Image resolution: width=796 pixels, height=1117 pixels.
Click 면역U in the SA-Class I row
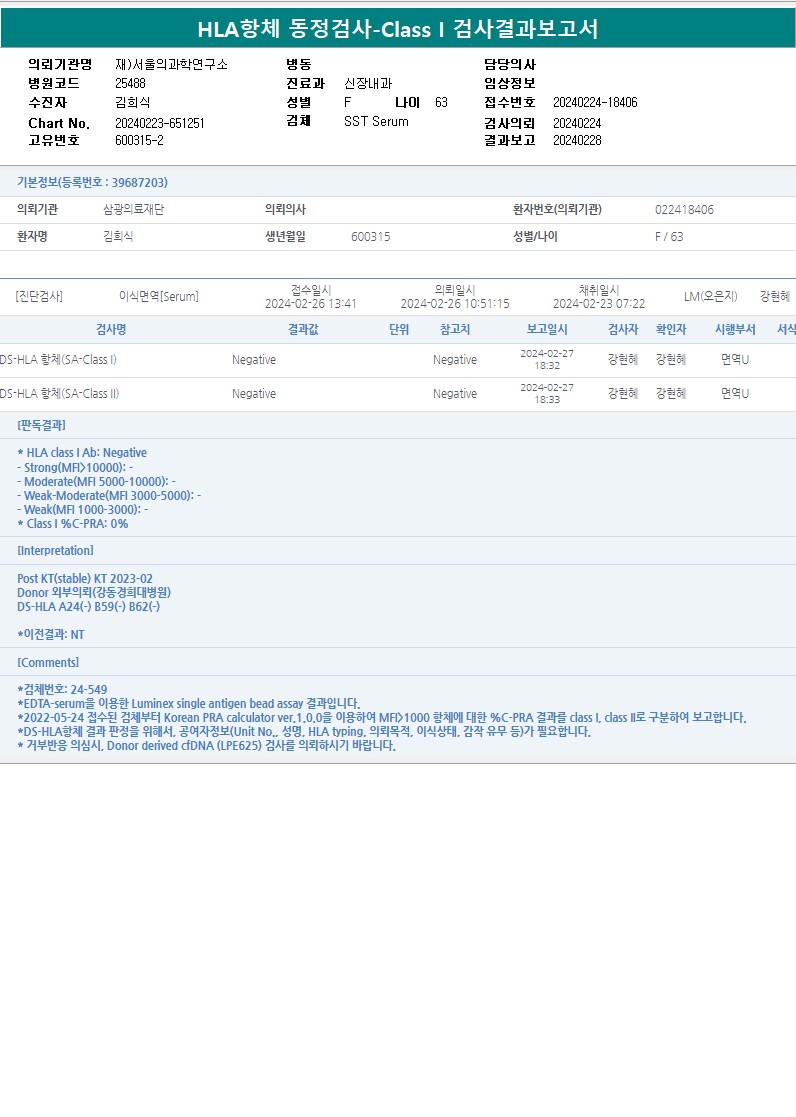(735, 360)
